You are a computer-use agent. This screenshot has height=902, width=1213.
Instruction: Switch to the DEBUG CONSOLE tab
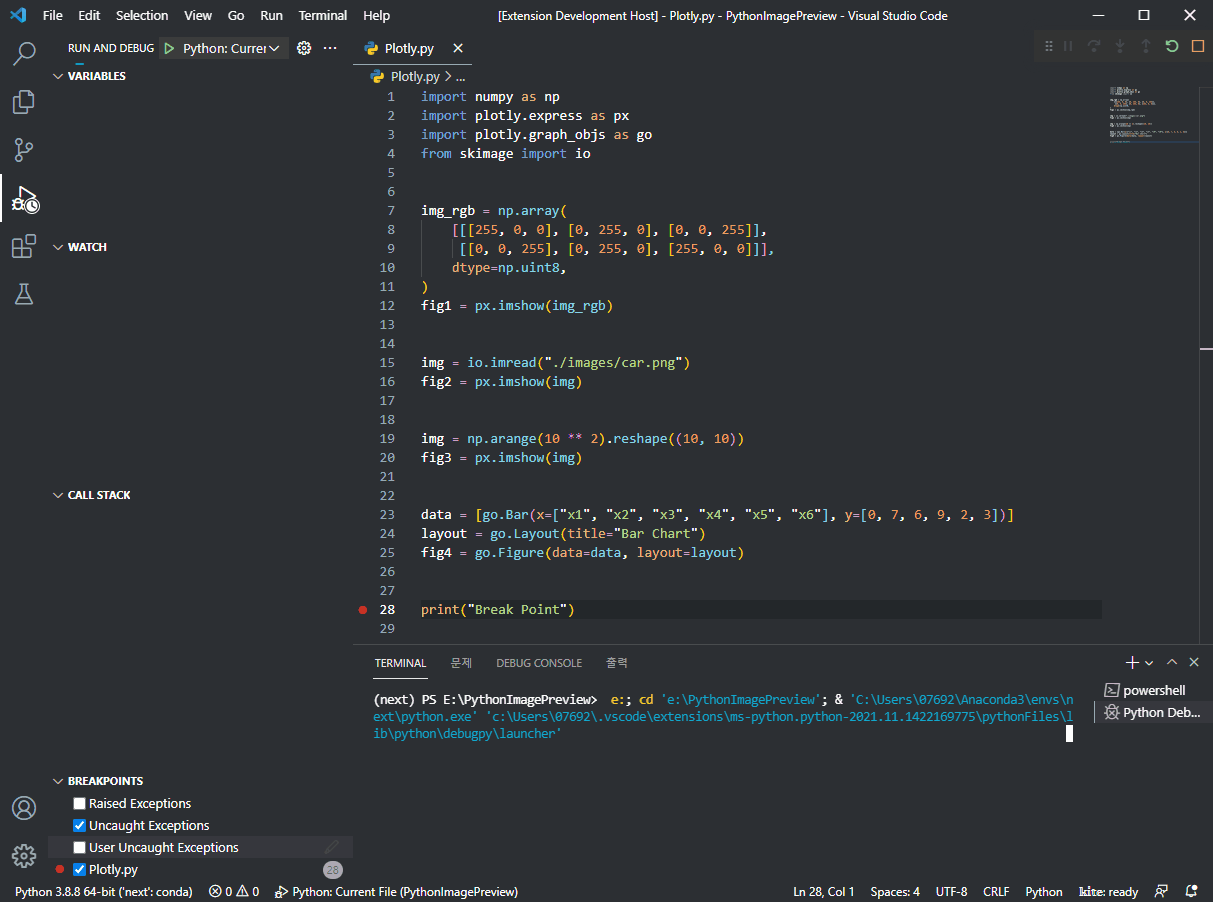pyautogui.click(x=538, y=663)
